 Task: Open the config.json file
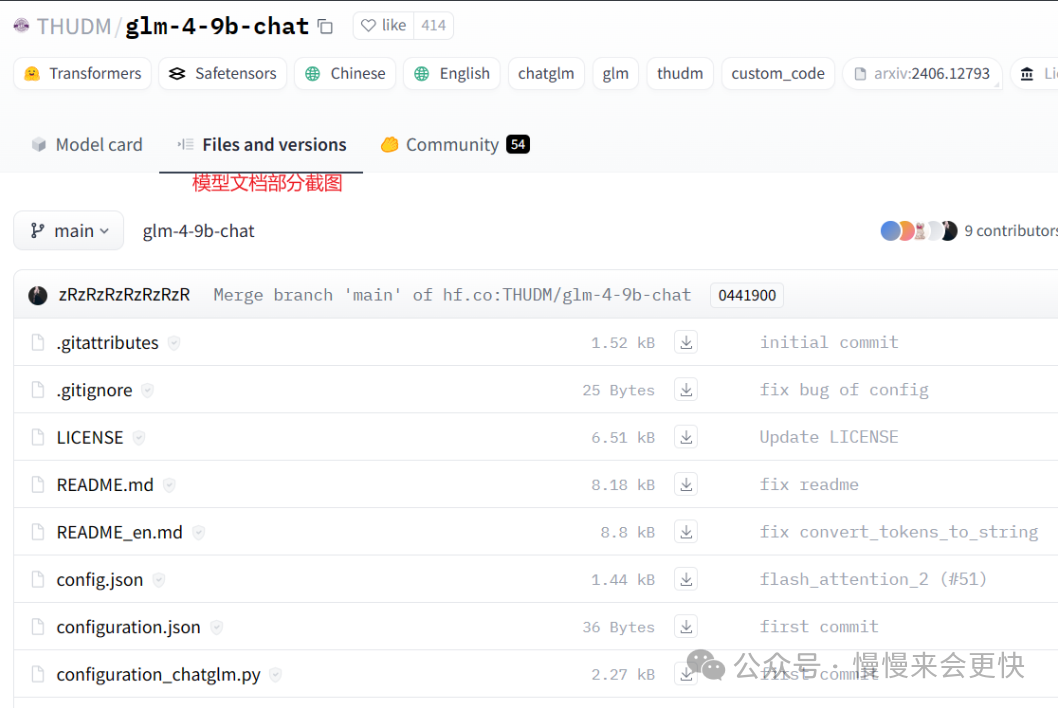(x=100, y=580)
